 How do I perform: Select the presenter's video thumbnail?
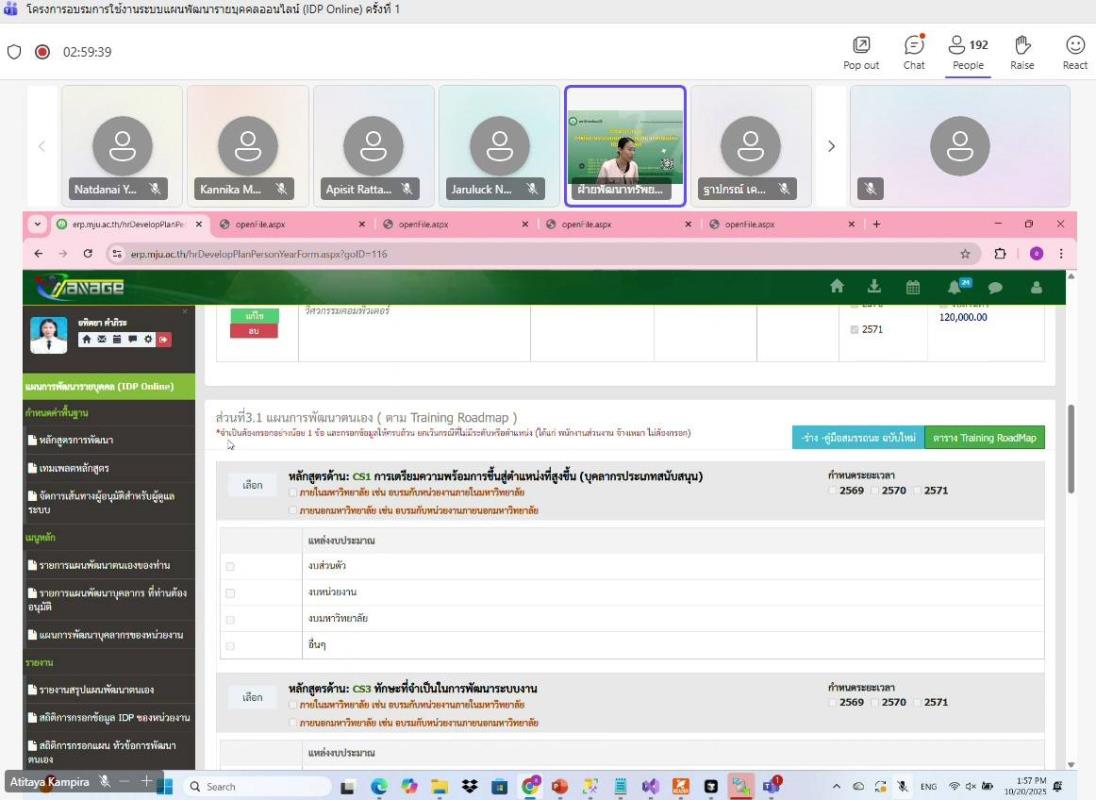tap(625, 146)
